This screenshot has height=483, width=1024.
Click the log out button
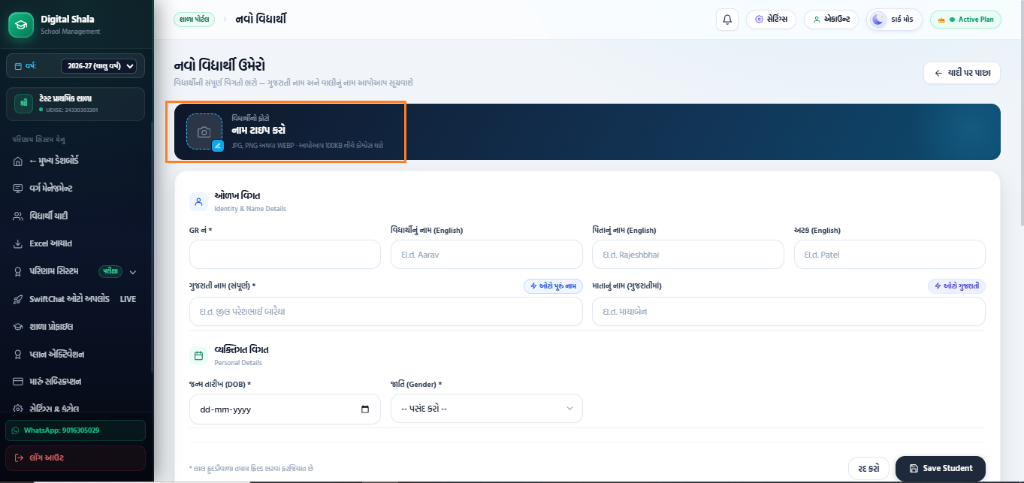(x=76, y=458)
